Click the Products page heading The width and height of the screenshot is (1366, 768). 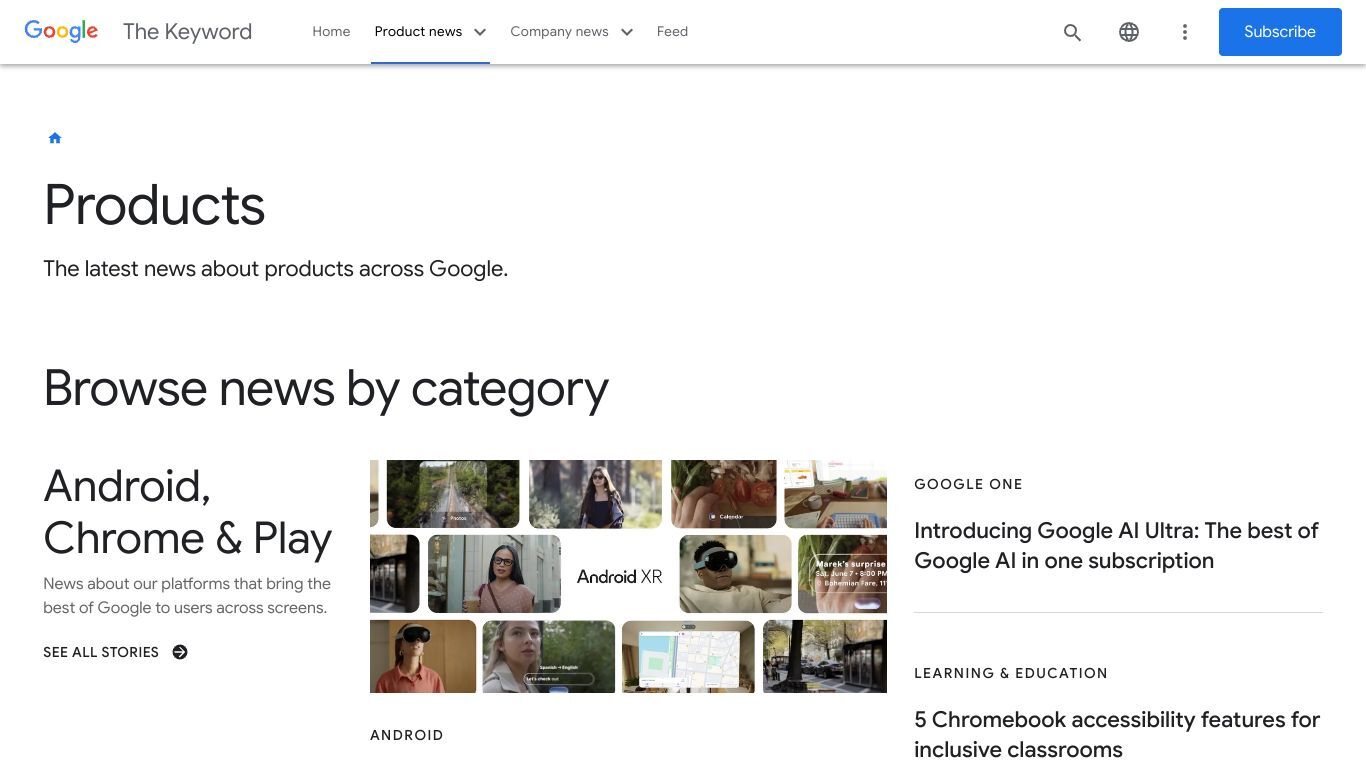pos(154,205)
